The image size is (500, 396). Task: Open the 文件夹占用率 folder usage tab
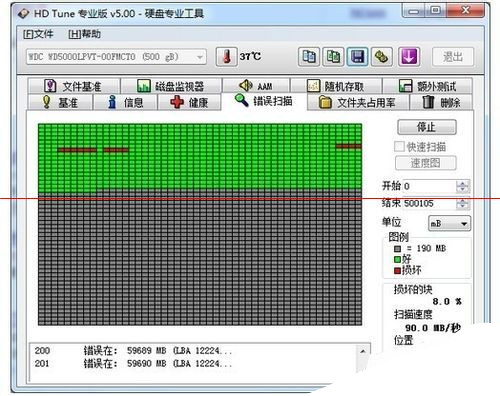click(x=358, y=102)
